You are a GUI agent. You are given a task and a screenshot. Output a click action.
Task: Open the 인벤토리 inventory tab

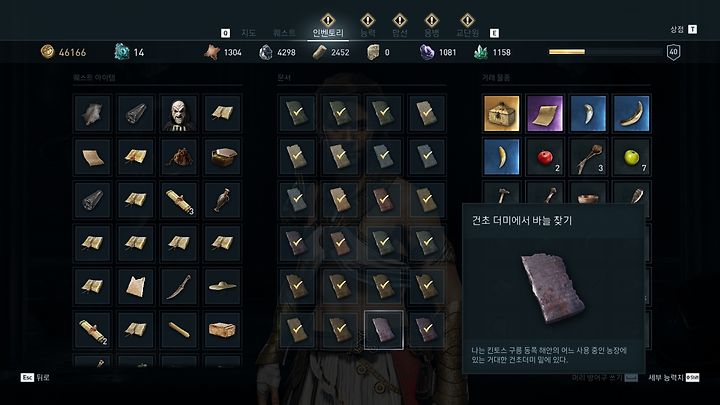coord(328,33)
